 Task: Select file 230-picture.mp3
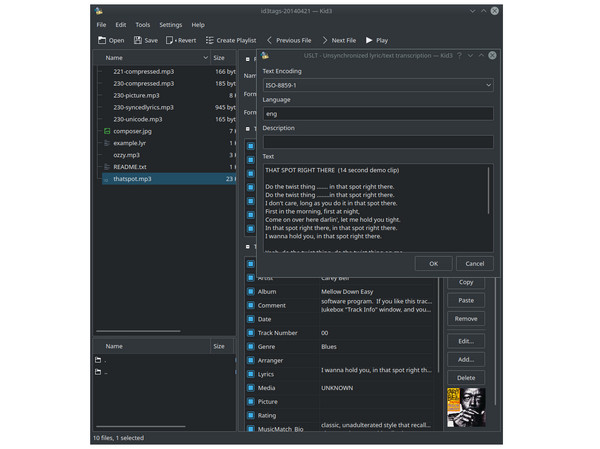[x=136, y=95]
